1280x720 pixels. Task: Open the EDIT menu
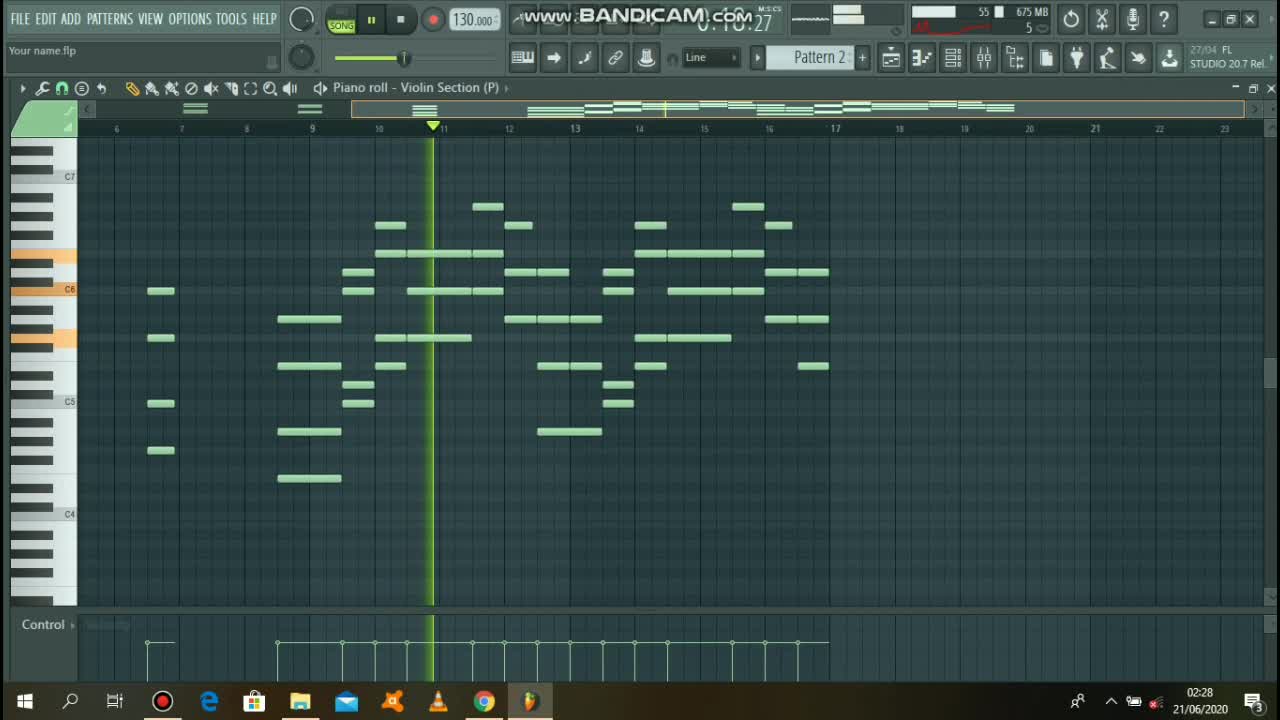pyautogui.click(x=46, y=19)
